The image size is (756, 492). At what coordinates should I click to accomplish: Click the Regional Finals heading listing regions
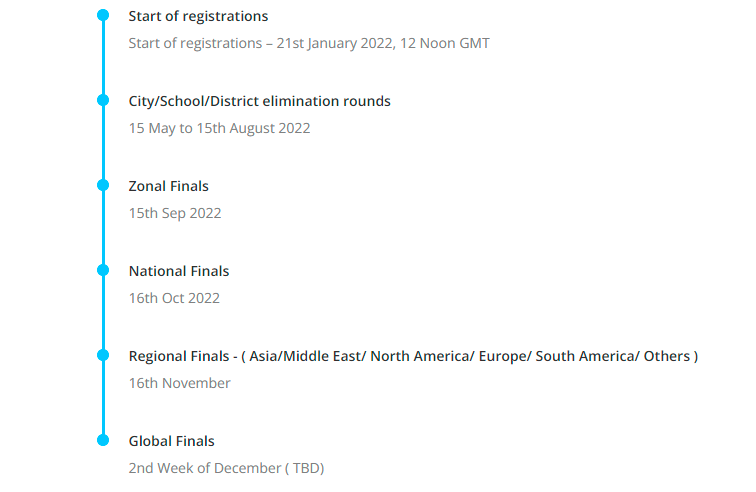click(413, 356)
